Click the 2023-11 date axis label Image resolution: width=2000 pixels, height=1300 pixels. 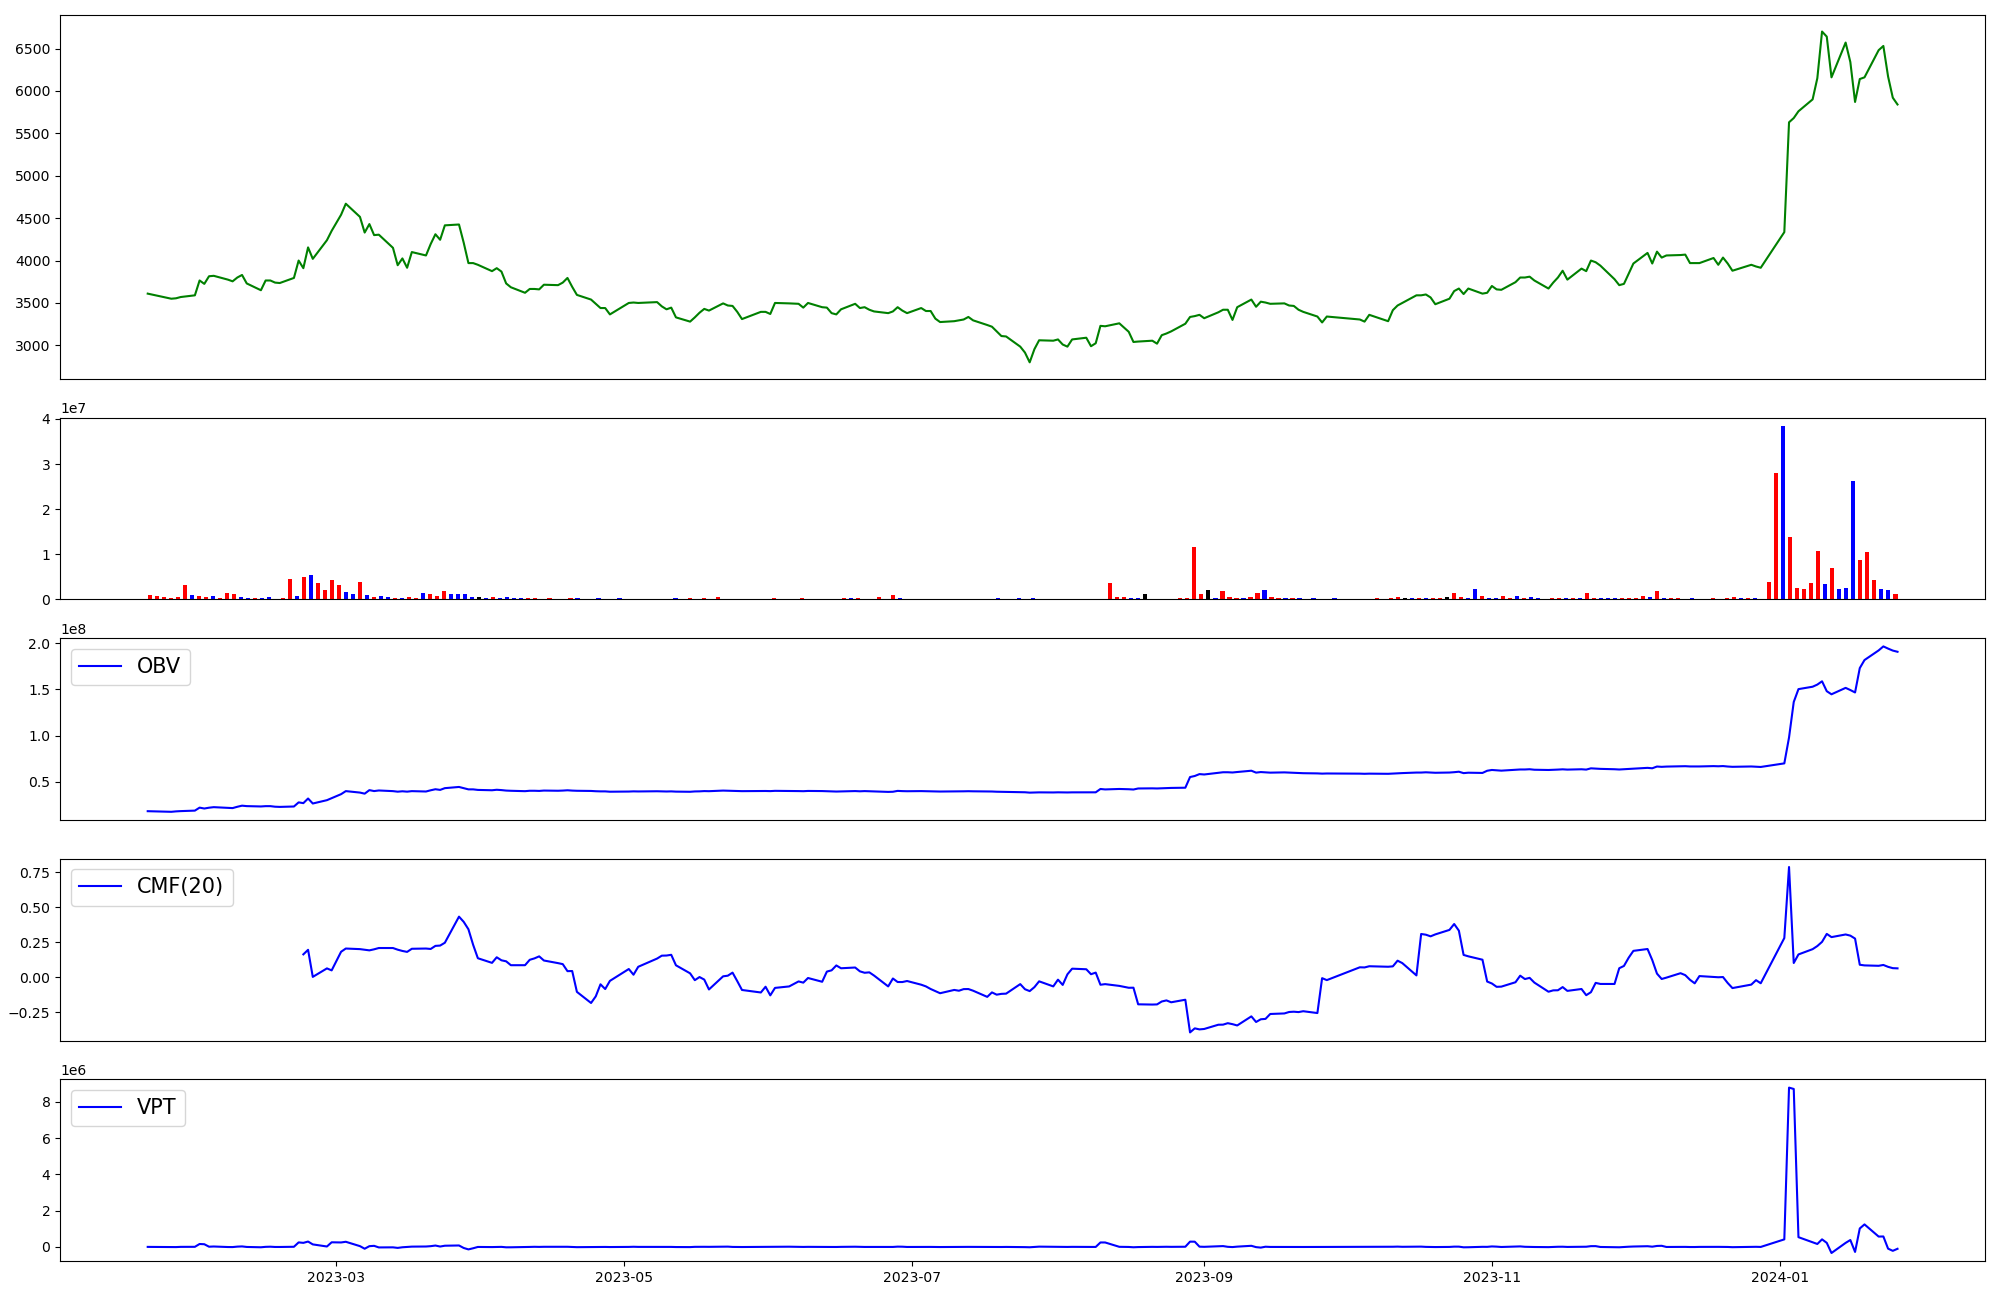[1492, 1277]
